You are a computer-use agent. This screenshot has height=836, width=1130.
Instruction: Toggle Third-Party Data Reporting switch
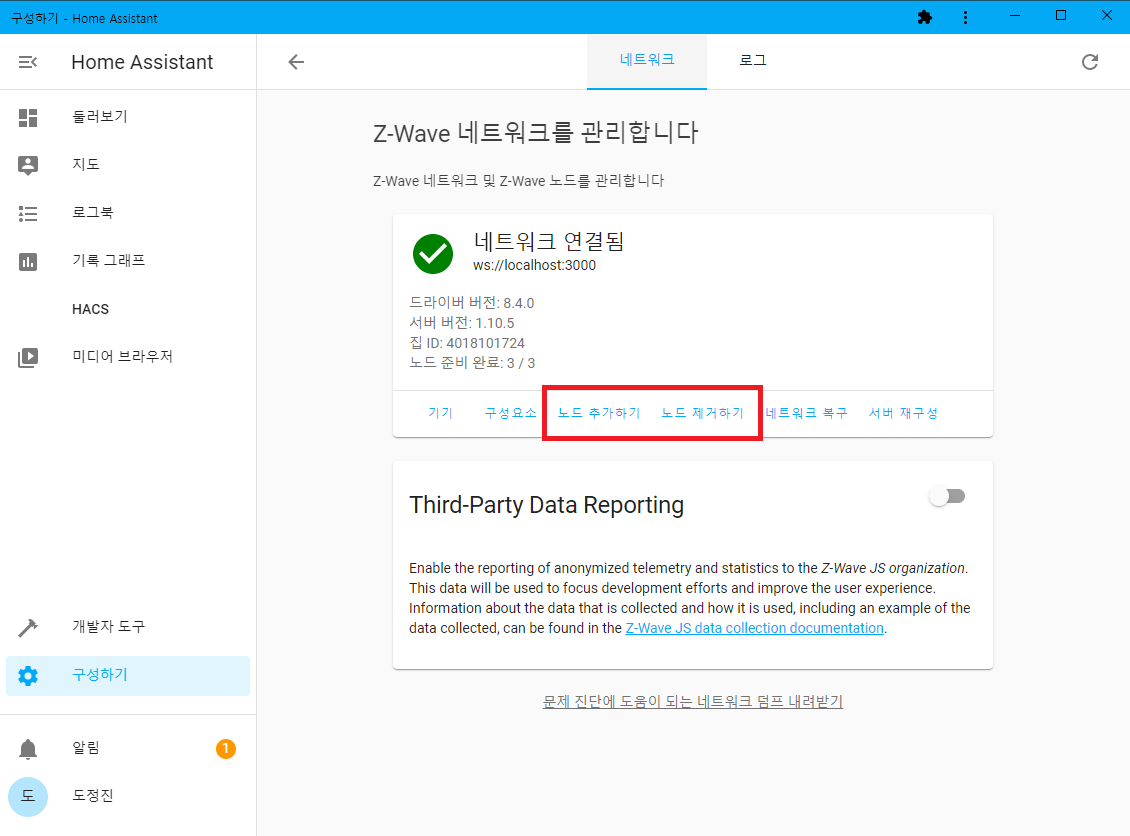[947, 496]
